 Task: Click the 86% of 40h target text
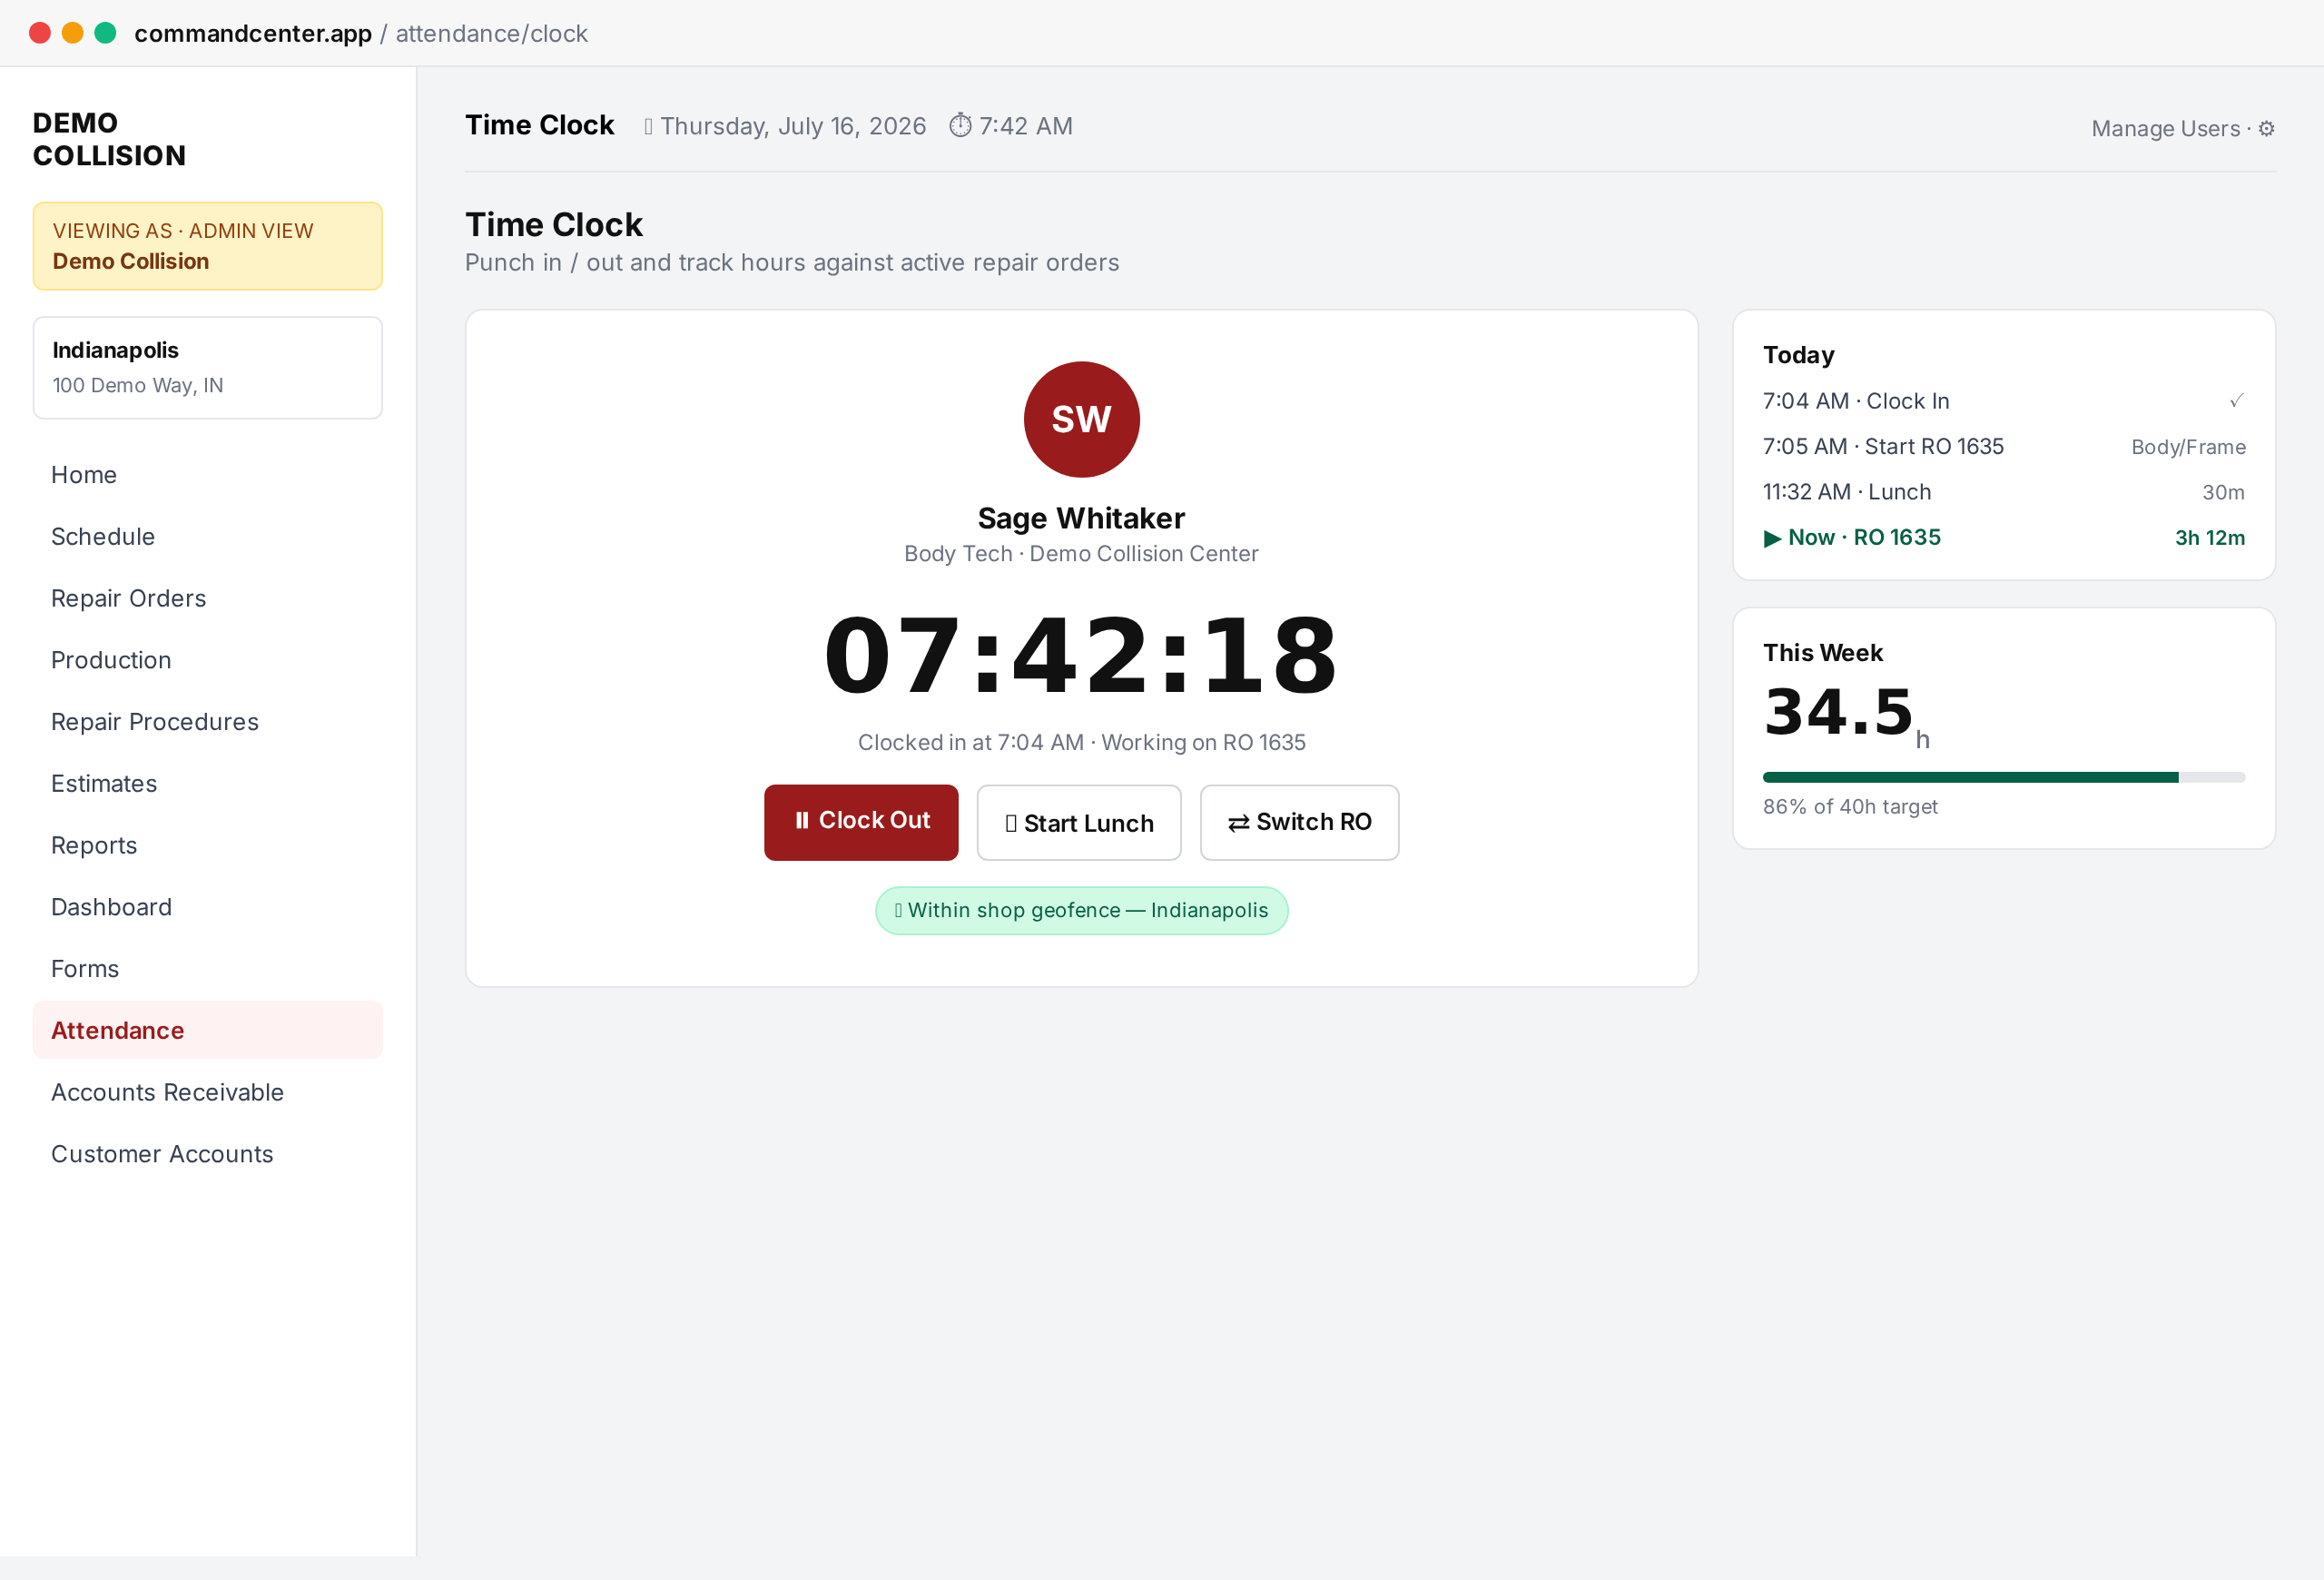coord(1850,807)
